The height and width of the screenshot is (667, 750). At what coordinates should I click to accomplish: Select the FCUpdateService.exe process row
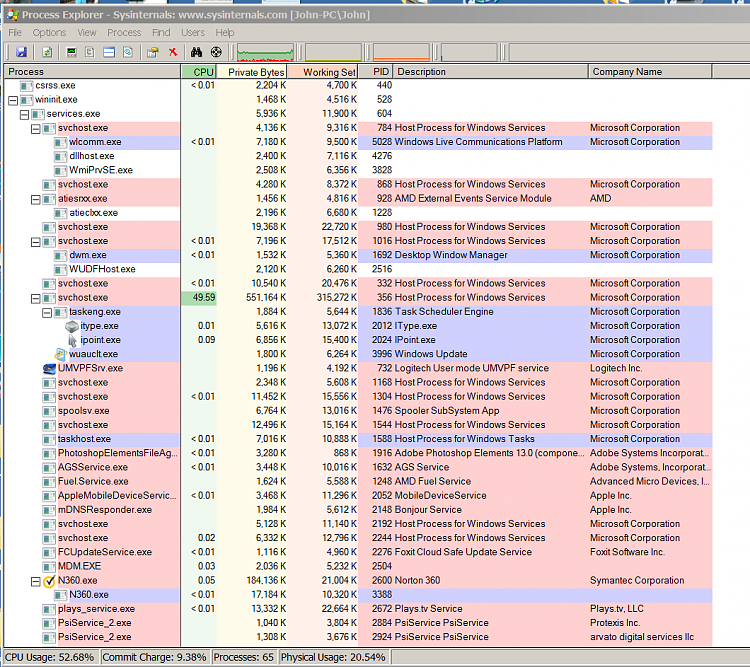tap(358, 552)
